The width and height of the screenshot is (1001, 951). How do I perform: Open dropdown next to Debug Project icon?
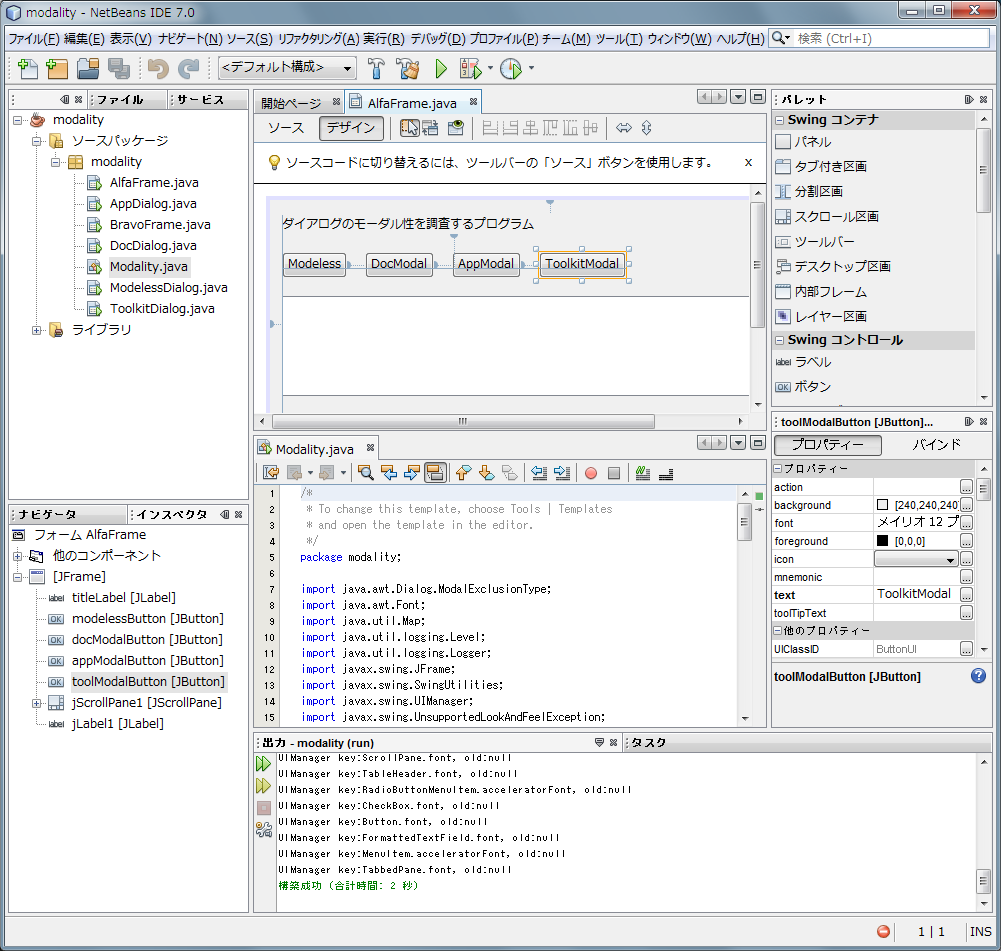pyautogui.click(x=490, y=68)
